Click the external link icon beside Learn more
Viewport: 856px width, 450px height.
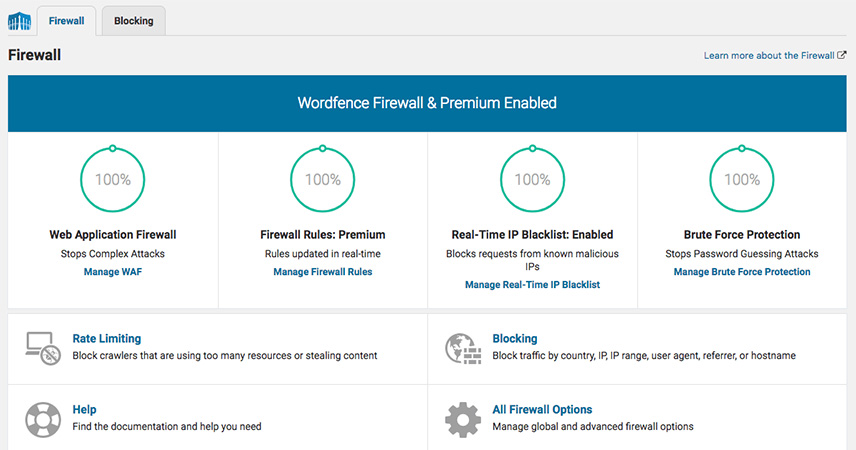[842, 56]
